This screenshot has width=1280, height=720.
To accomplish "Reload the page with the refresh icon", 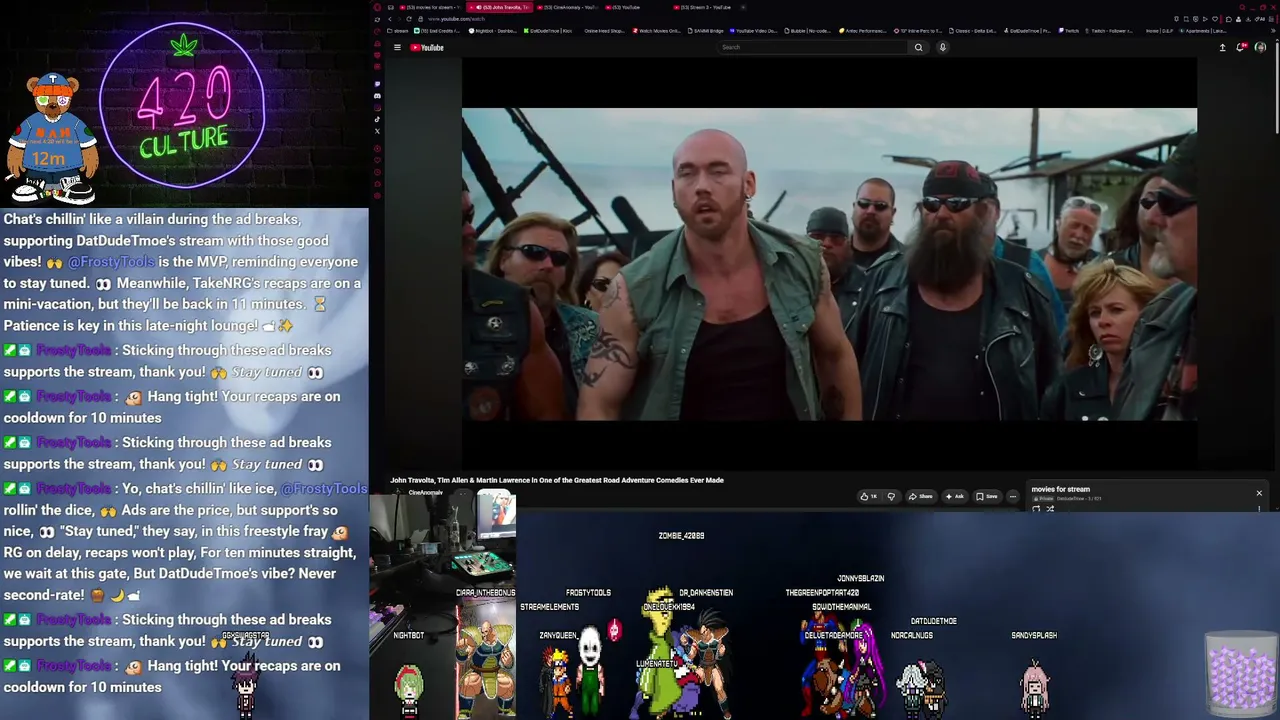I will pyautogui.click(x=408, y=19).
